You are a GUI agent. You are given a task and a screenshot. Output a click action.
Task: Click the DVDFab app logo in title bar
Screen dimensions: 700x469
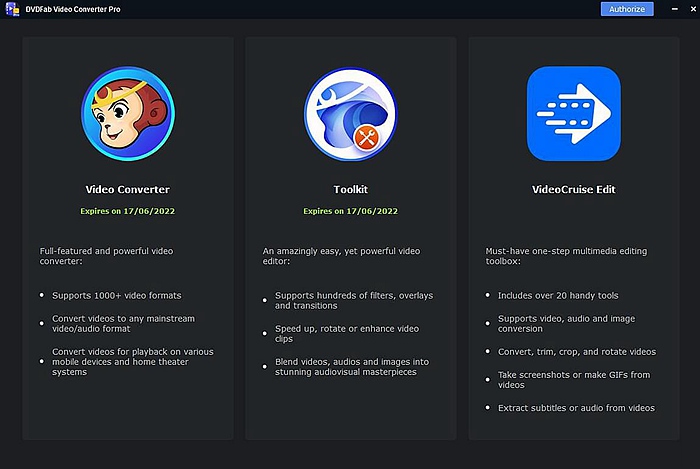12,9
